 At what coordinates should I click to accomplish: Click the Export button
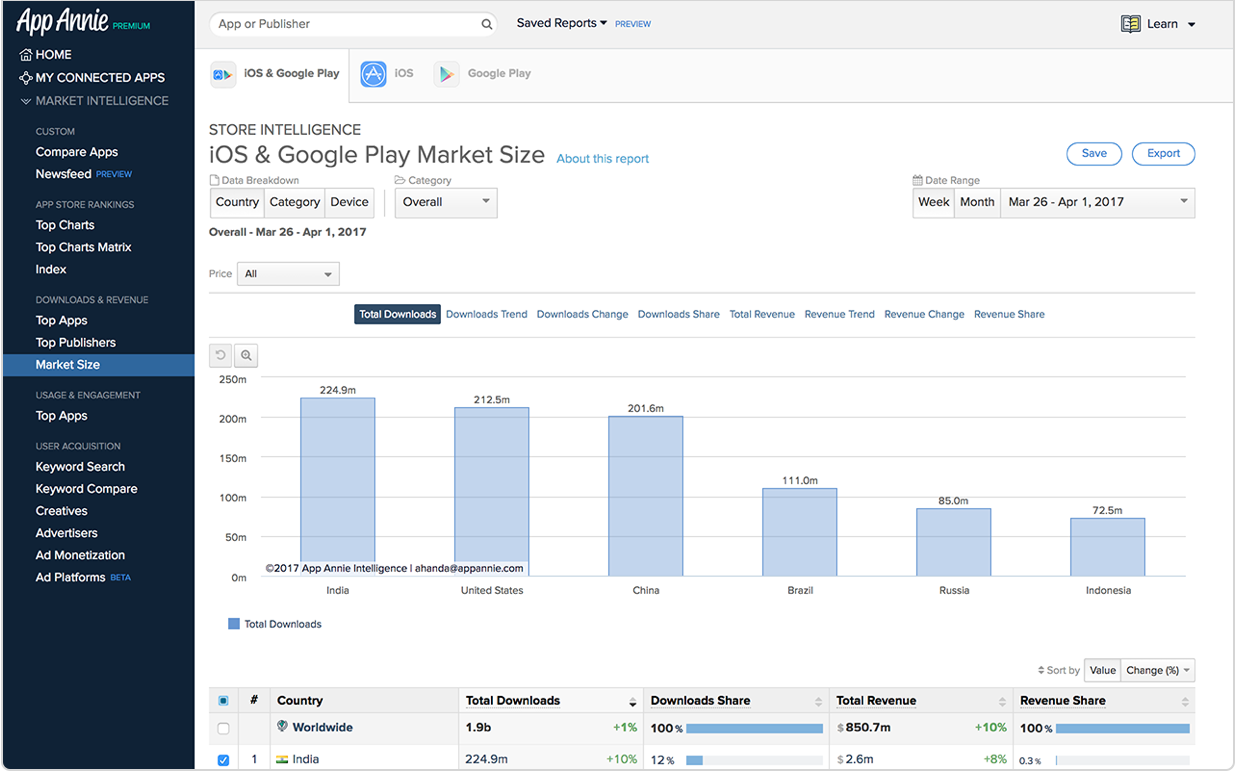tap(1163, 154)
